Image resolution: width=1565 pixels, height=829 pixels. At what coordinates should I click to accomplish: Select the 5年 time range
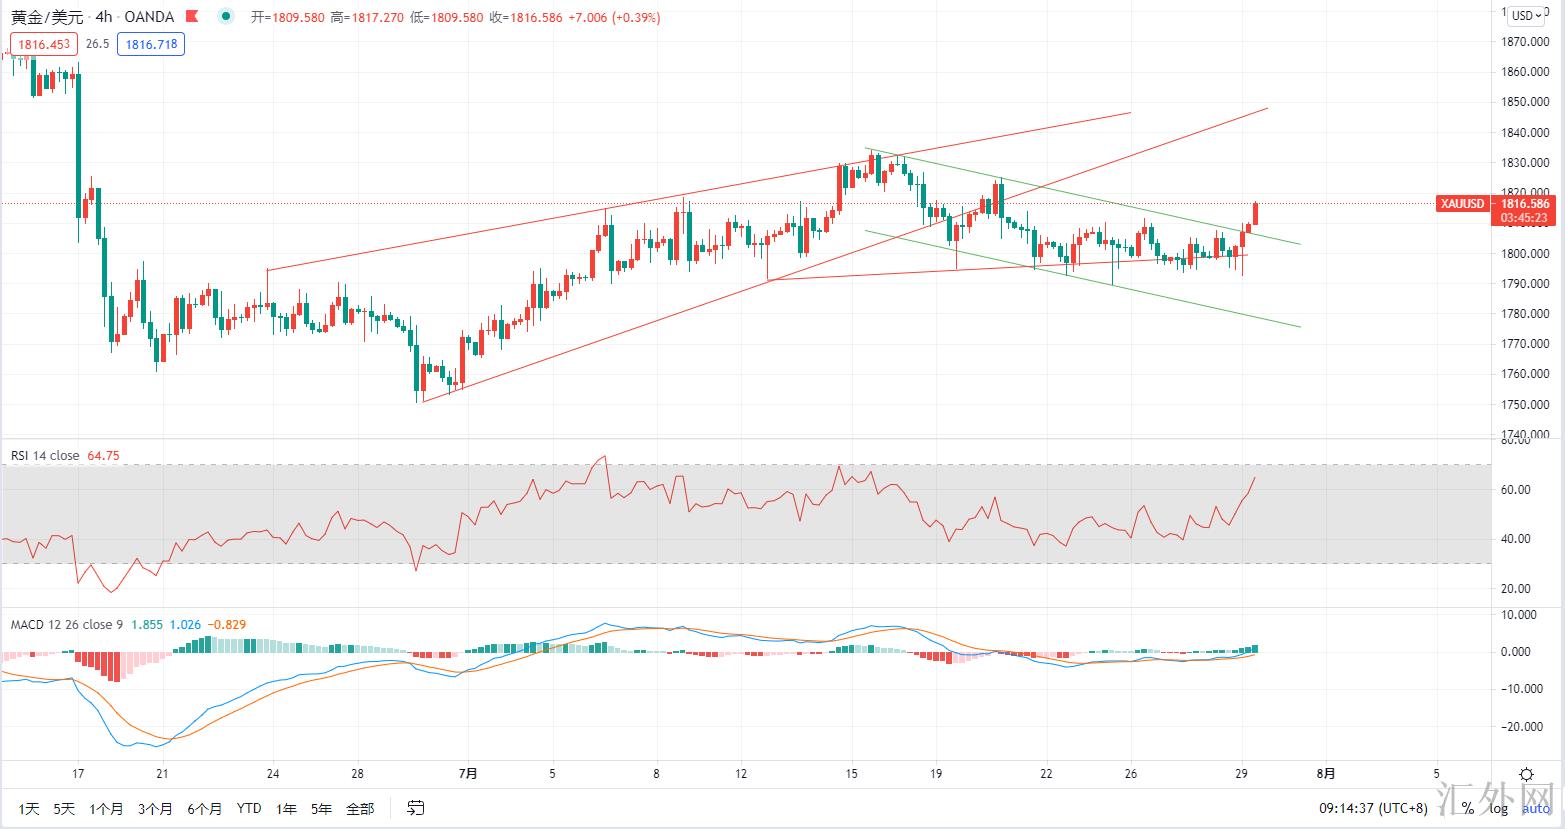[x=321, y=808]
